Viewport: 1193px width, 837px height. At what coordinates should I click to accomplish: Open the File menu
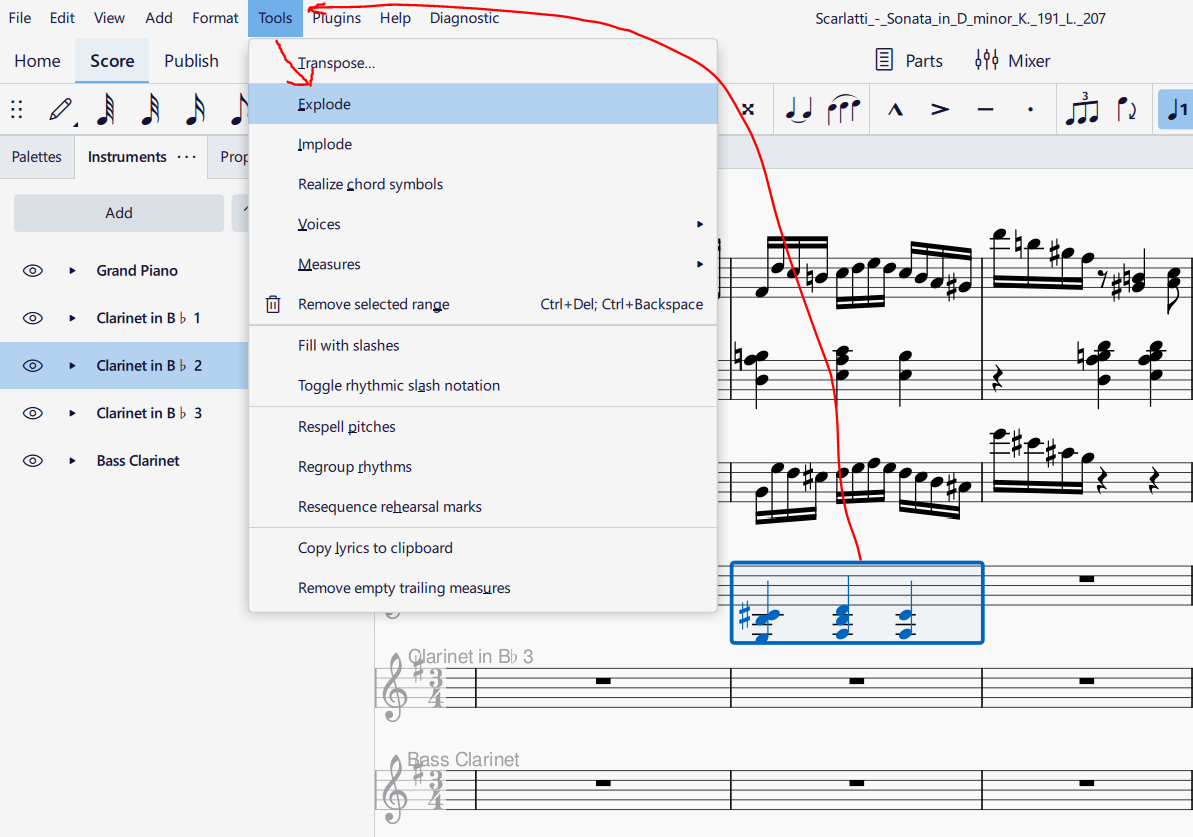(x=20, y=18)
